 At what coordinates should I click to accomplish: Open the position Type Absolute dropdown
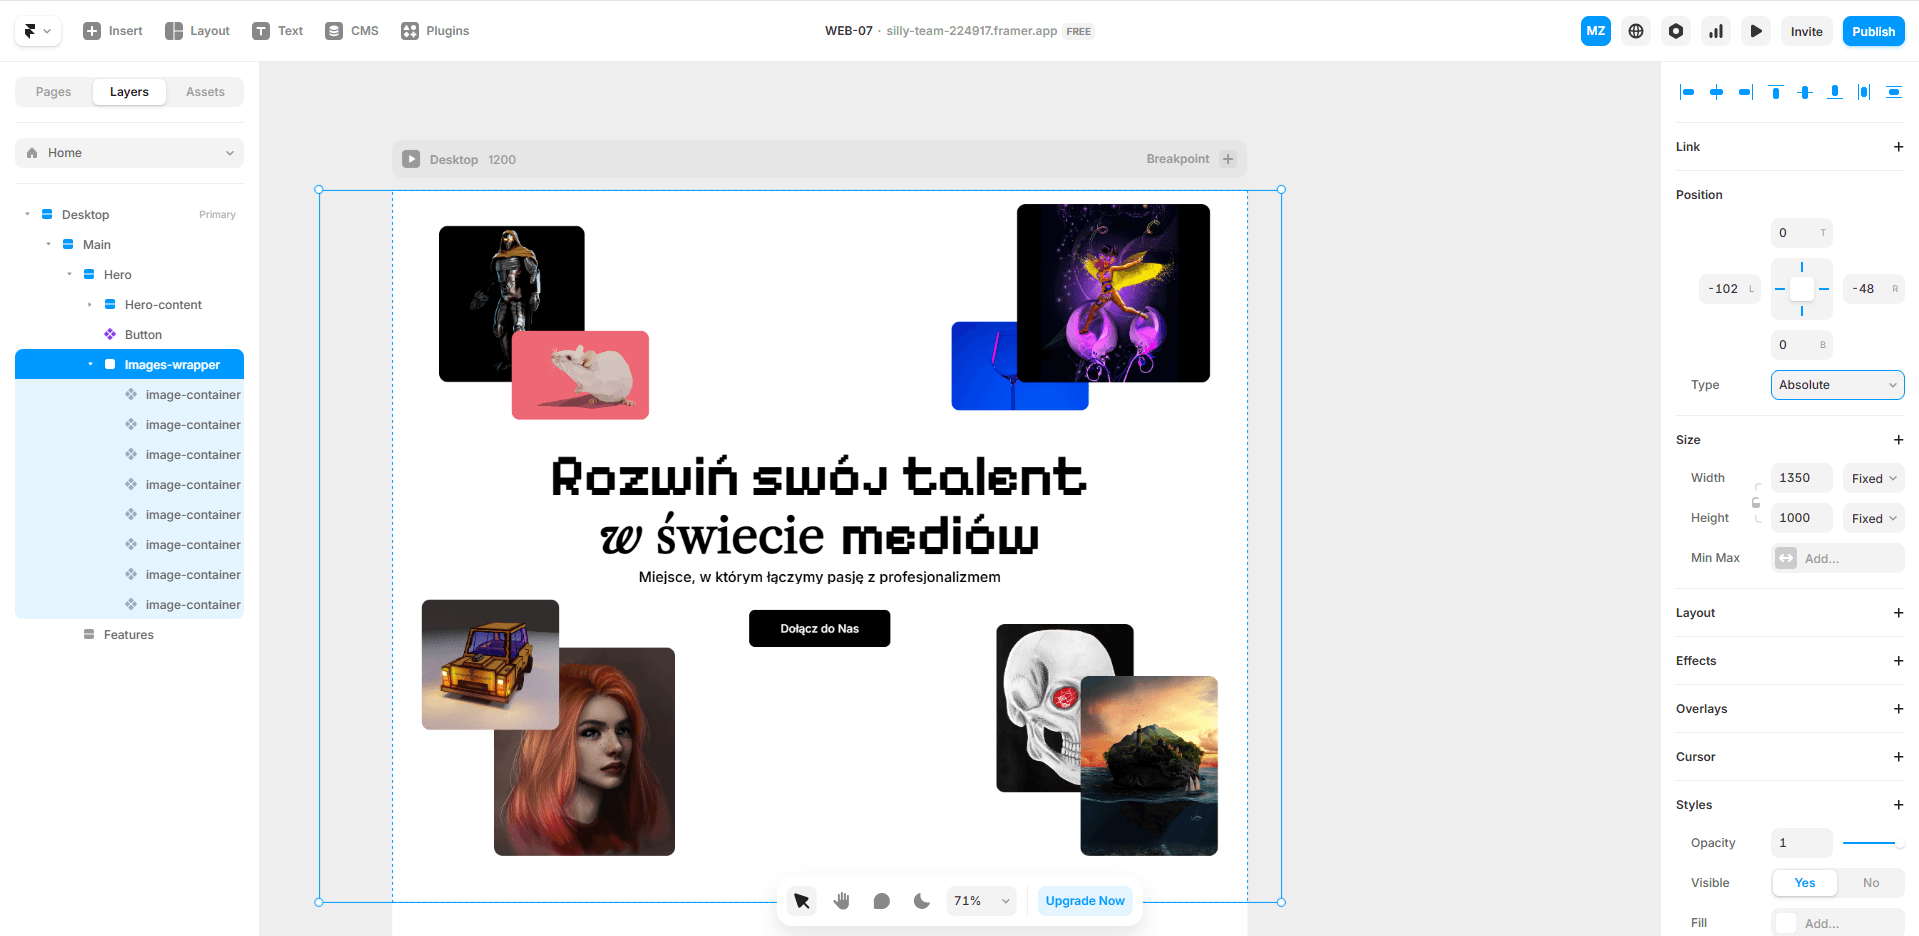1838,385
